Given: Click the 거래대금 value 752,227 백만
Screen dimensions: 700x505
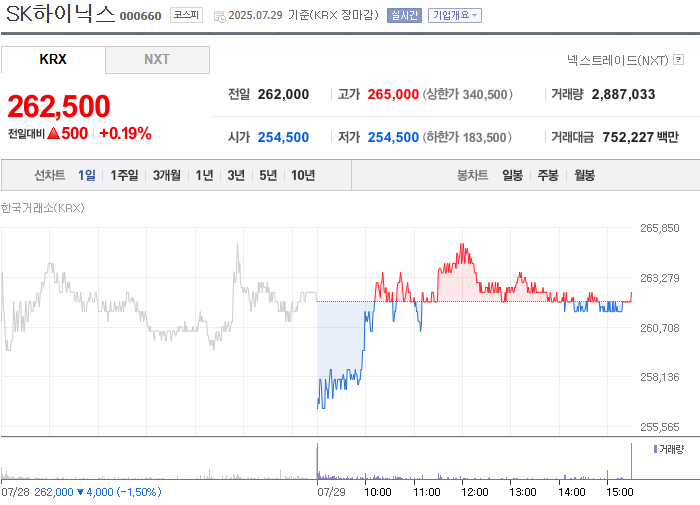Looking at the screenshot, I should click(x=640, y=137).
